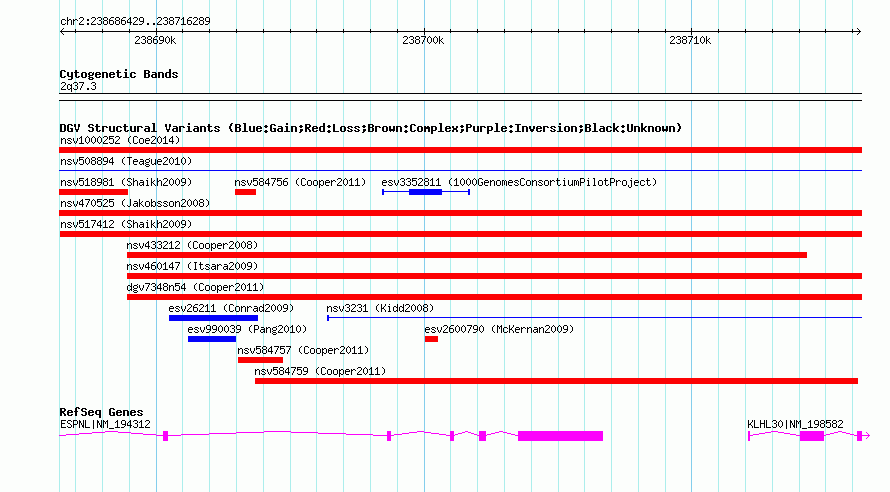Viewport: 890px width, 492px height.
Task: Click the wide magenta exon of KLHL30
Action: click(812, 436)
